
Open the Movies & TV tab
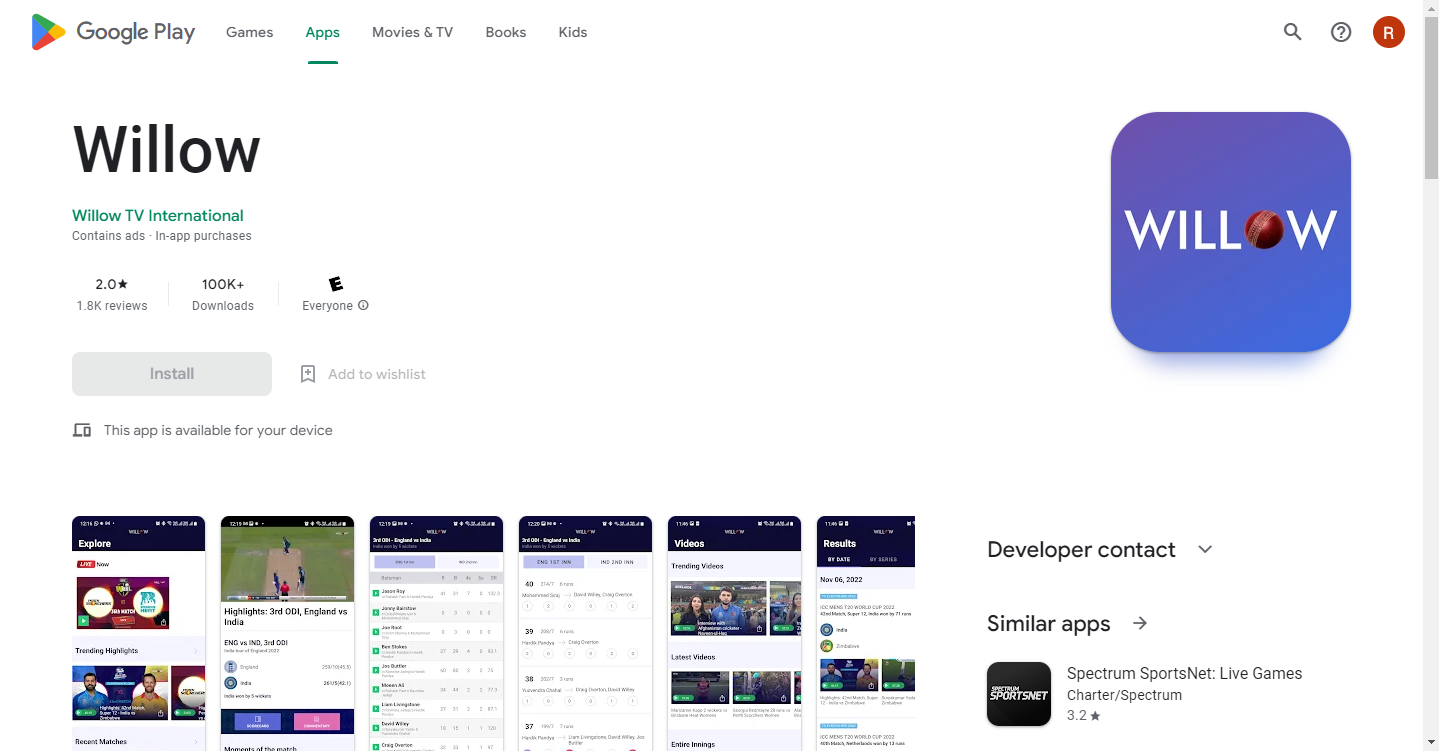tap(412, 32)
